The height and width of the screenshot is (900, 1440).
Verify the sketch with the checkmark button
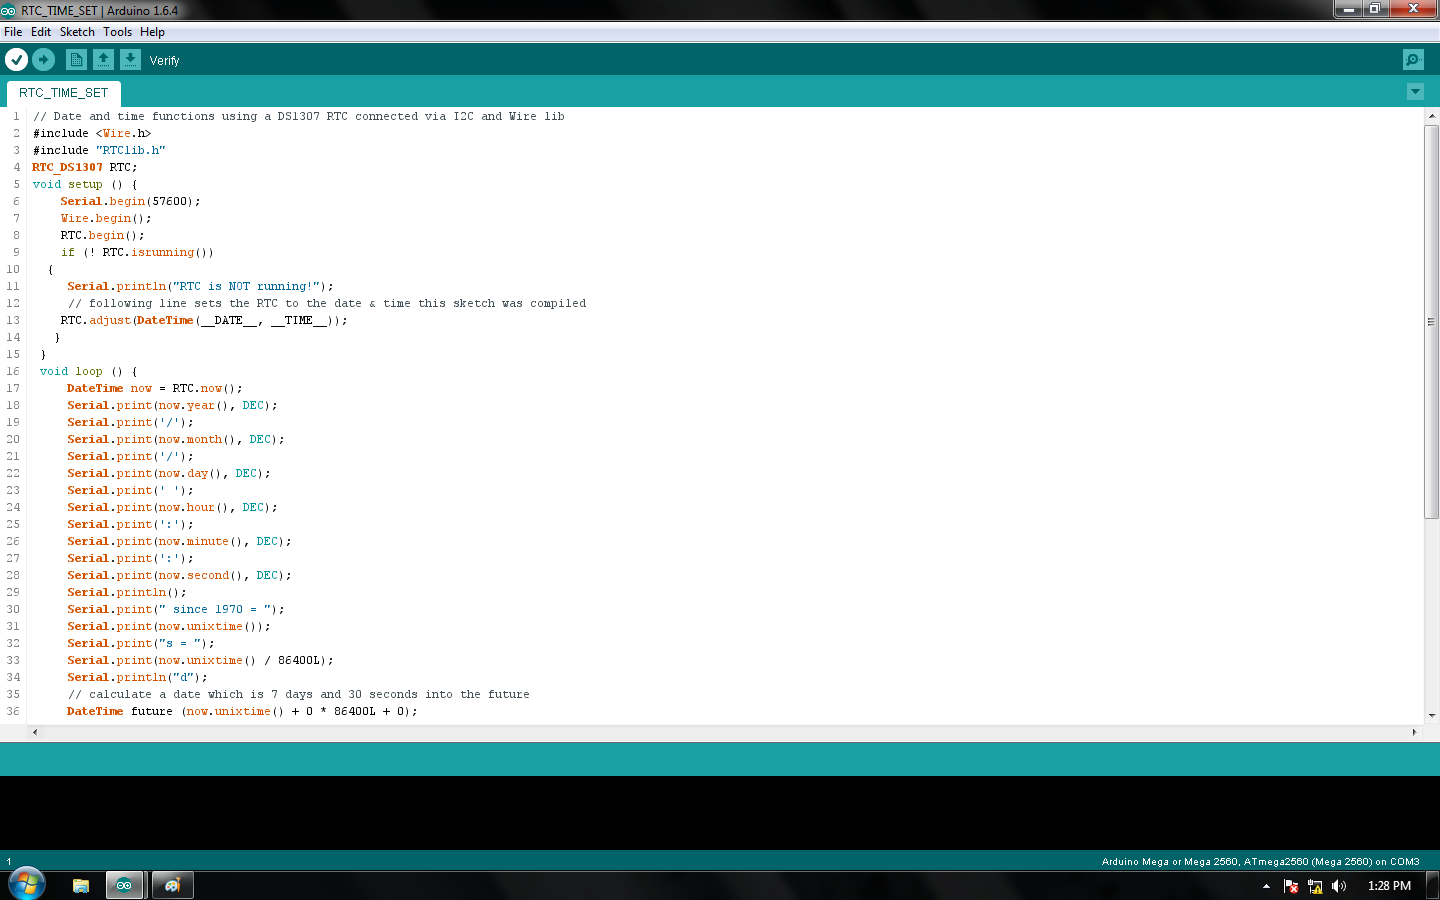click(x=17, y=60)
